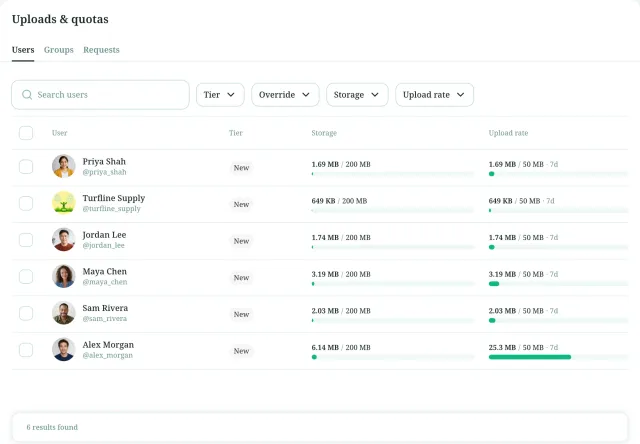Select Sam Rivera's checkbox
Viewport: 640px width, 444px height.
point(26,313)
